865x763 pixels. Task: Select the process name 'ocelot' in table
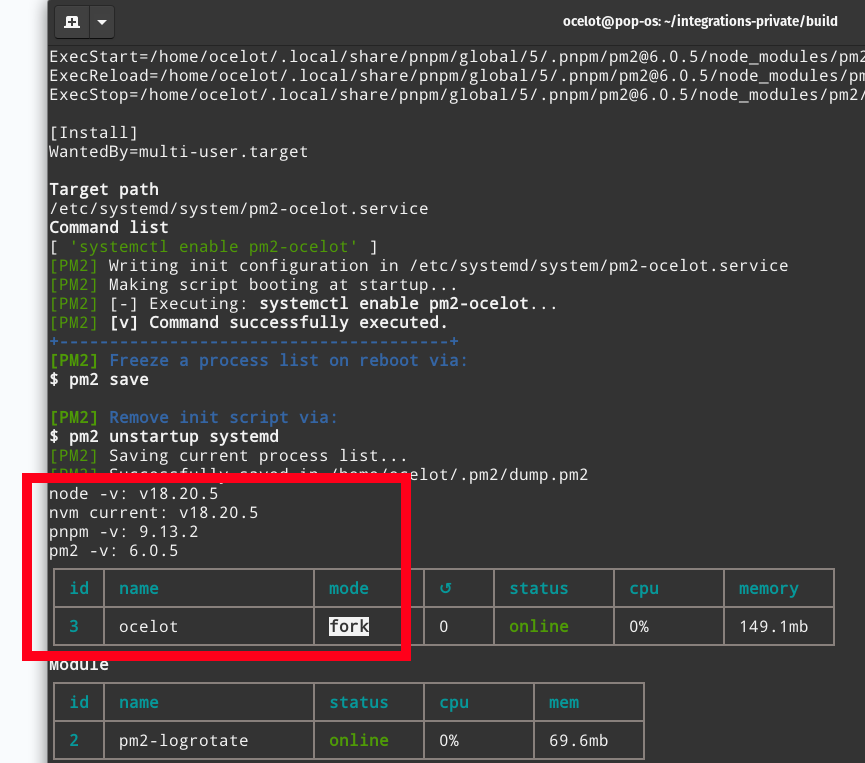148,626
